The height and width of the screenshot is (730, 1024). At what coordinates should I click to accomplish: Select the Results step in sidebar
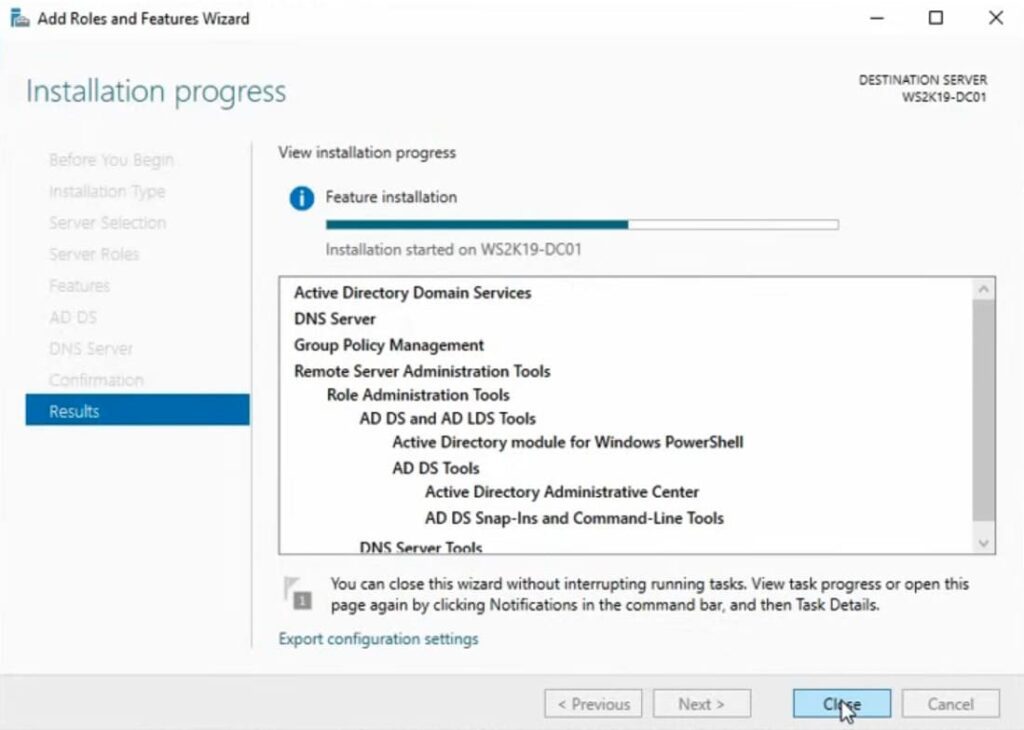137,411
